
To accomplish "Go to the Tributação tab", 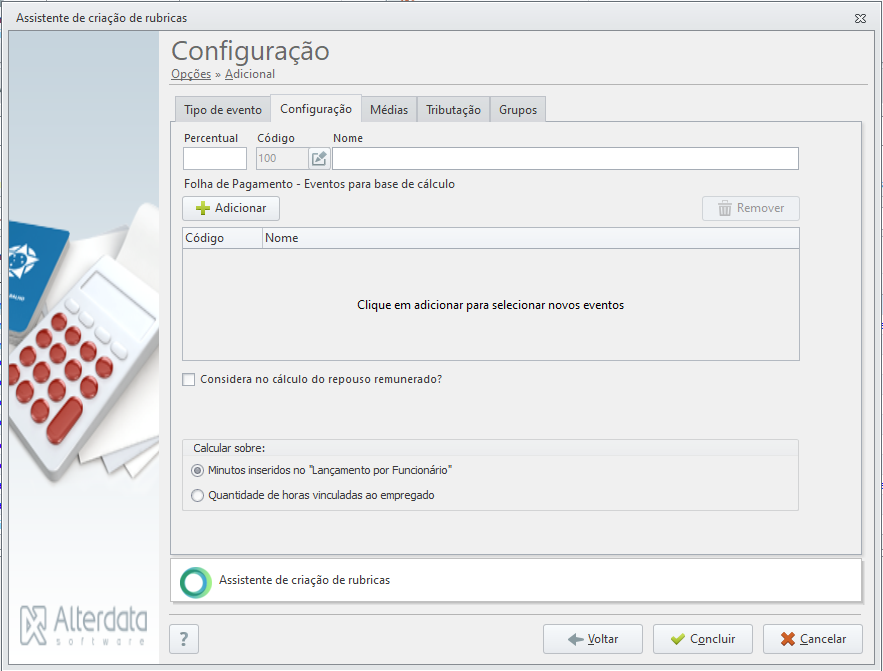I will coord(453,110).
